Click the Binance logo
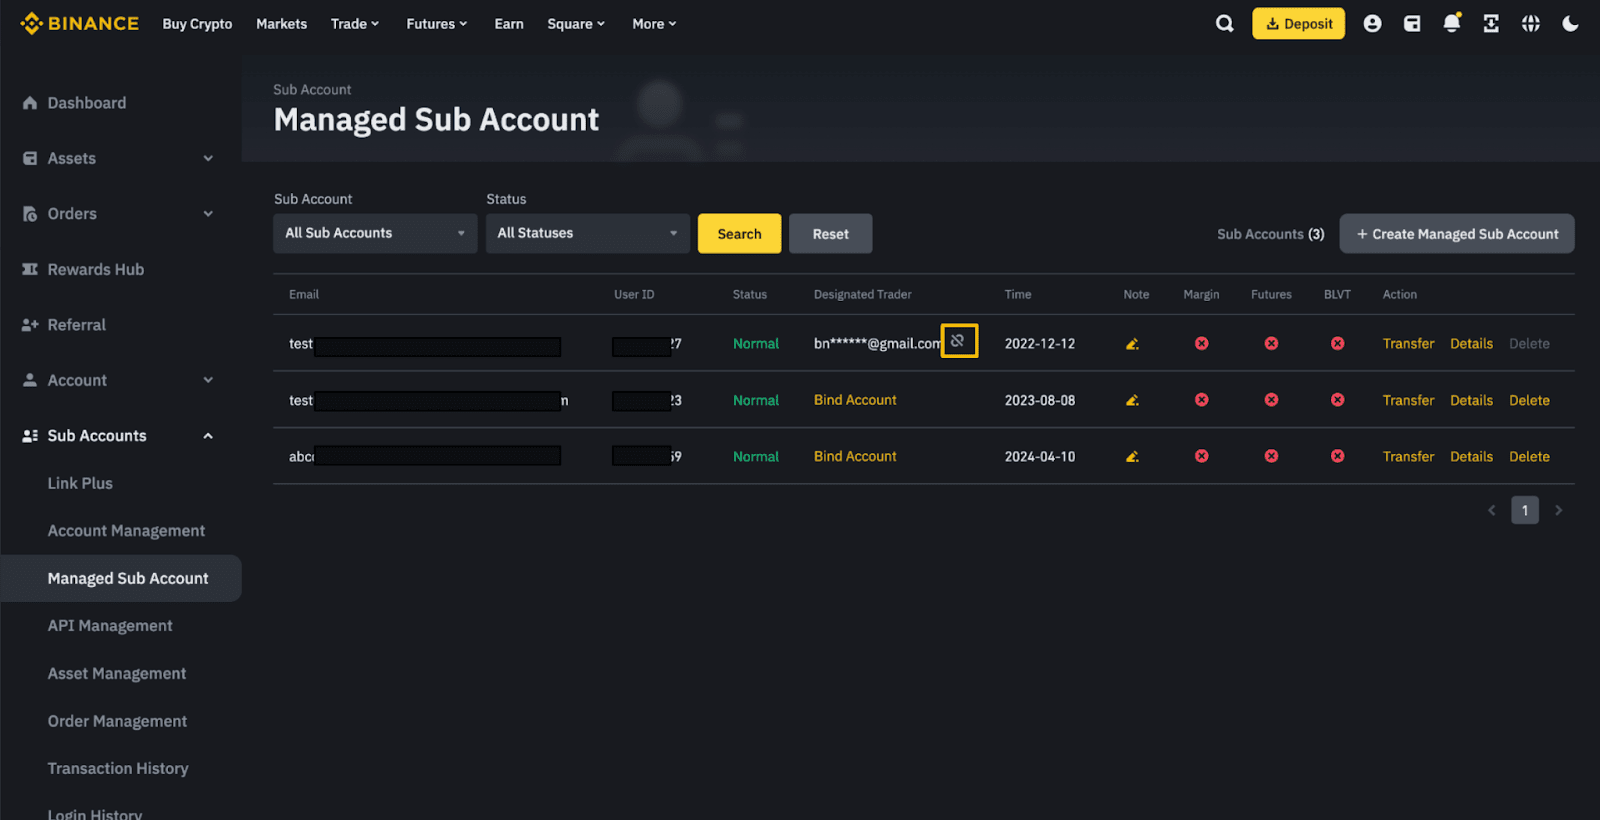The width and height of the screenshot is (1600, 820). (80, 24)
